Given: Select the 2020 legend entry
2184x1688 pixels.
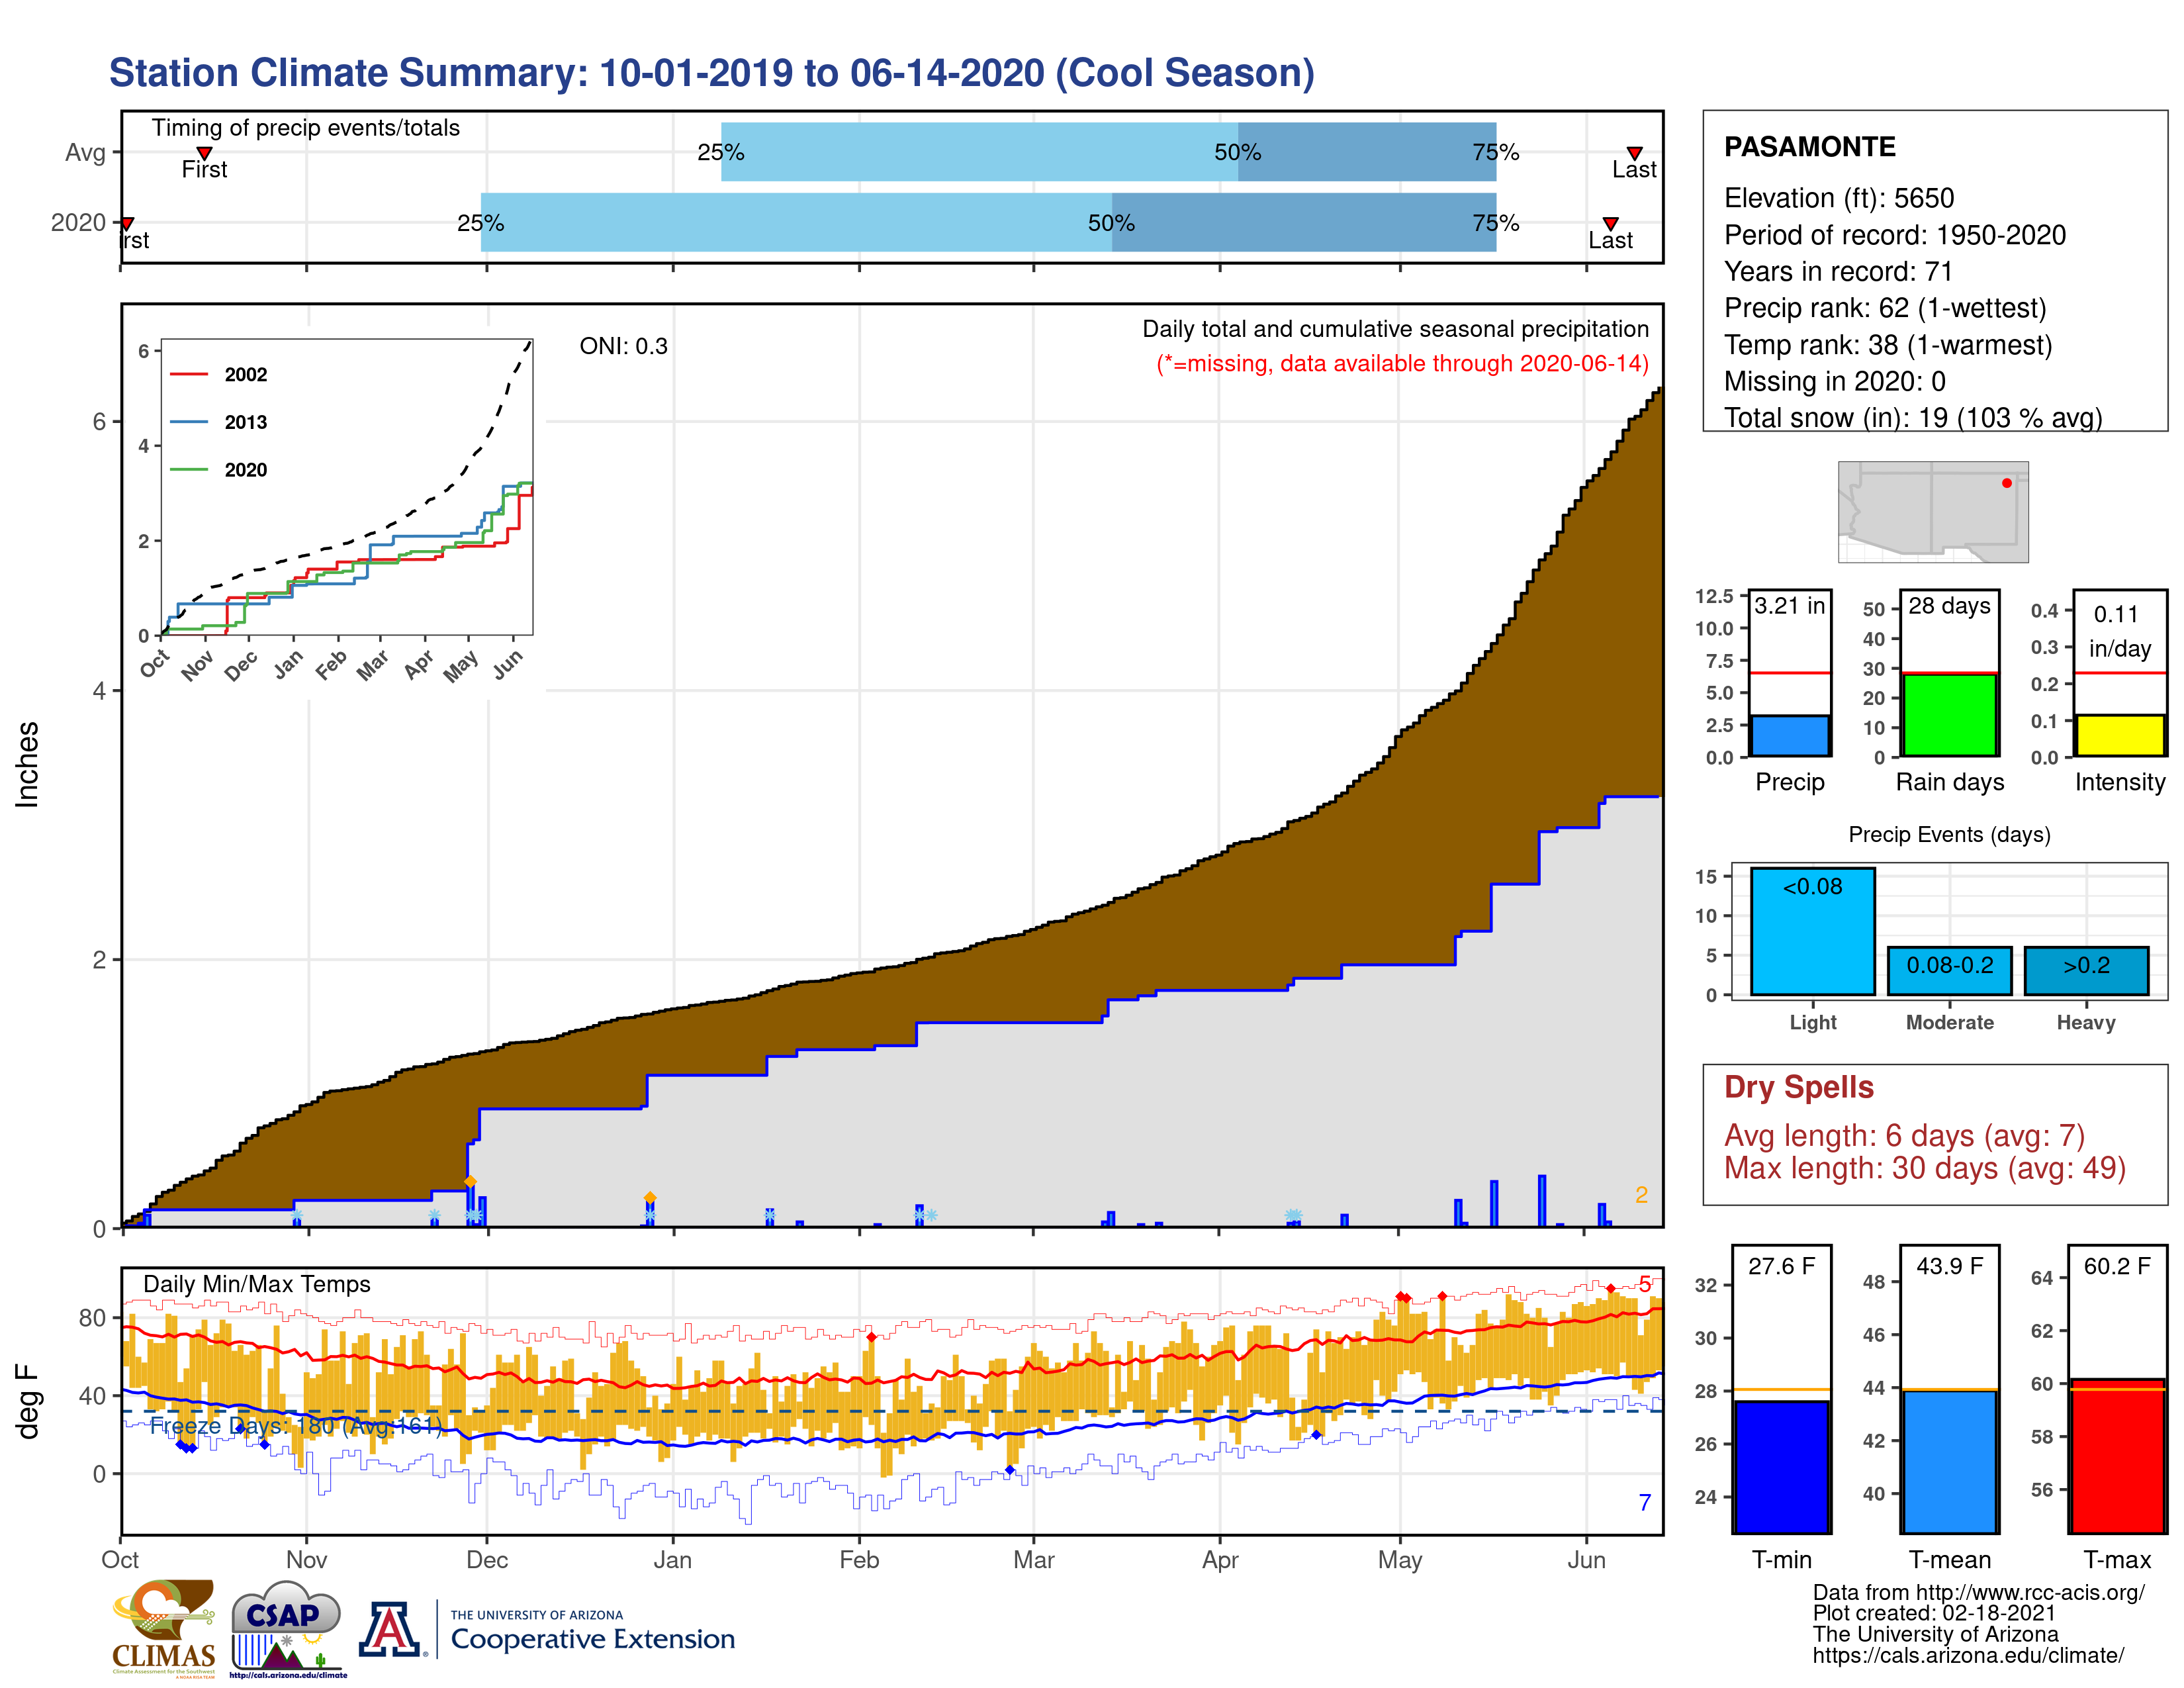Looking at the screenshot, I should point(245,470).
